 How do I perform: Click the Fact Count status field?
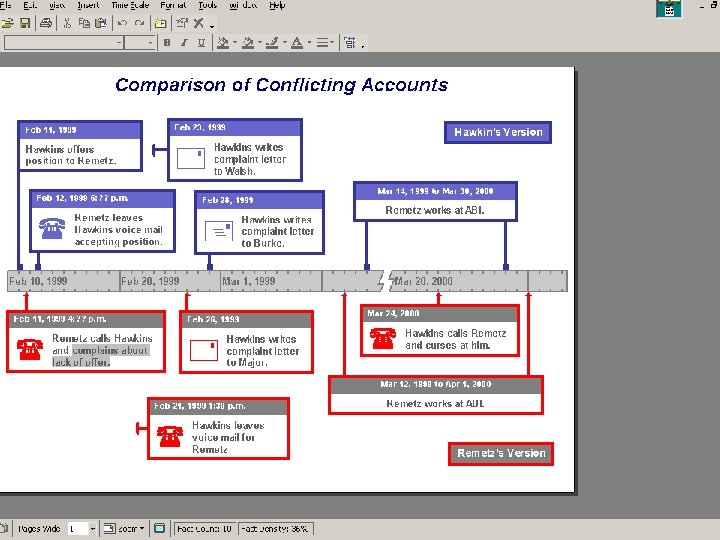point(205,529)
